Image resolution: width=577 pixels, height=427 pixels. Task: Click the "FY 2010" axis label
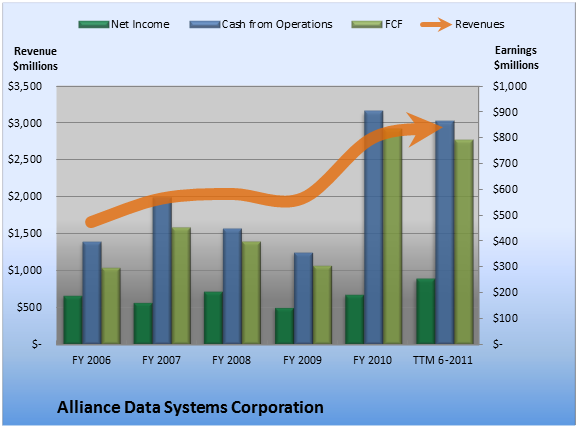click(372, 360)
